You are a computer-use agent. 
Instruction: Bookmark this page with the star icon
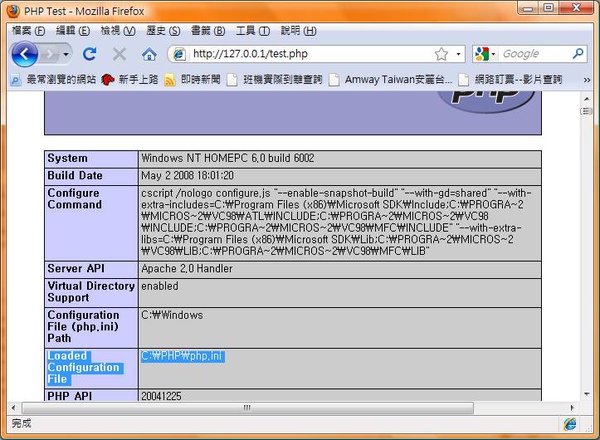click(441, 54)
